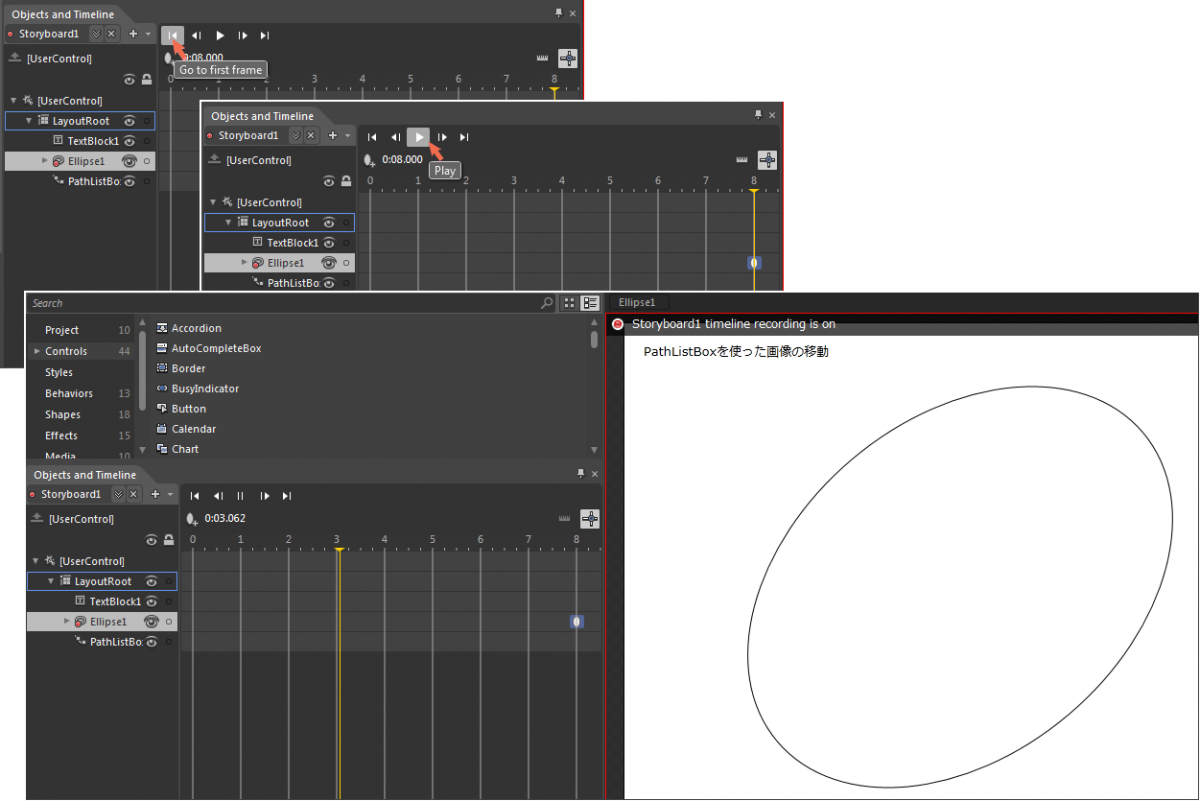This screenshot has width=1200, height=801.
Task: Toggle snapping icon in panel with Go to first frame tooltip
Action: pyautogui.click(x=568, y=58)
